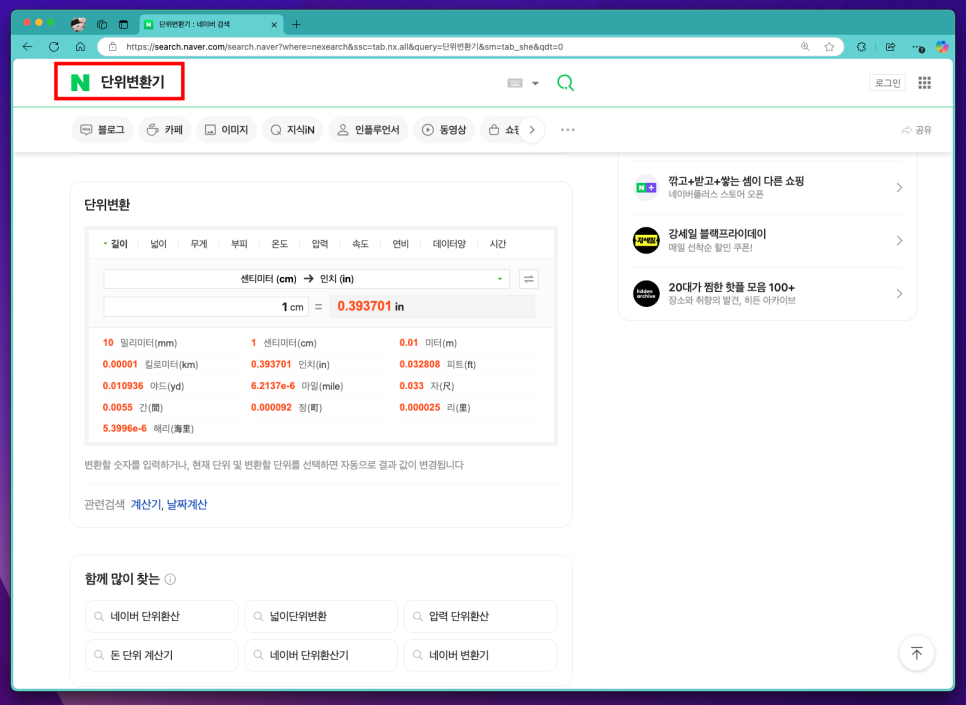Select the 속도 unit category
The image size is (966, 705).
coord(360,244)
